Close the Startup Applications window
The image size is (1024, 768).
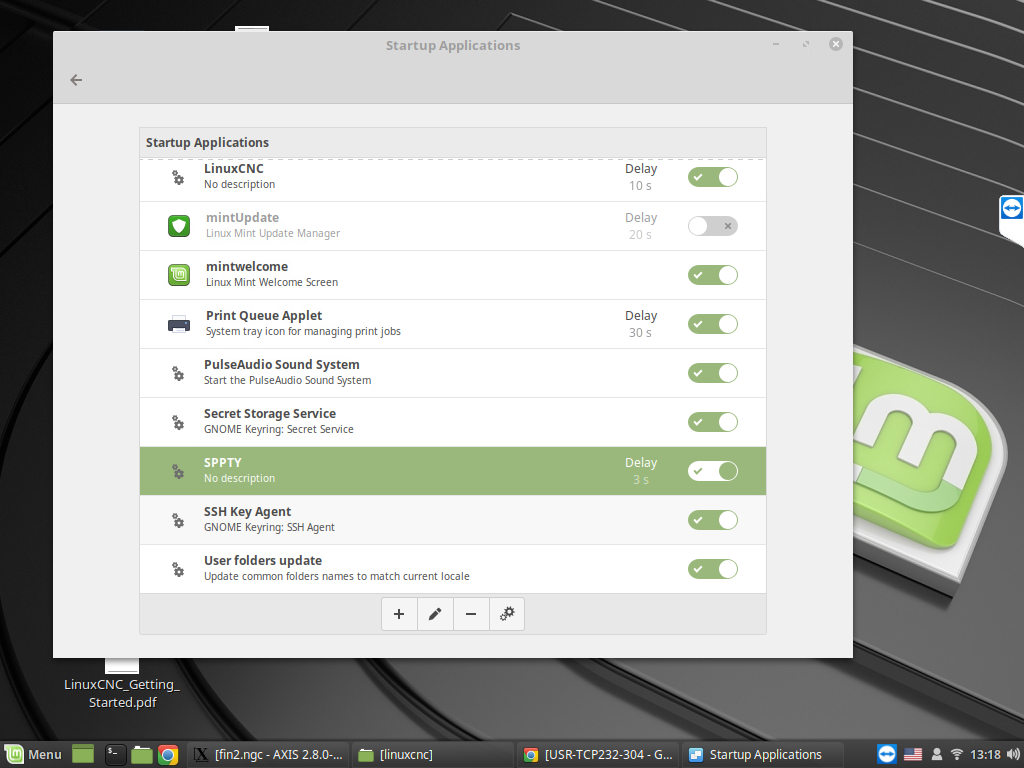835,44
